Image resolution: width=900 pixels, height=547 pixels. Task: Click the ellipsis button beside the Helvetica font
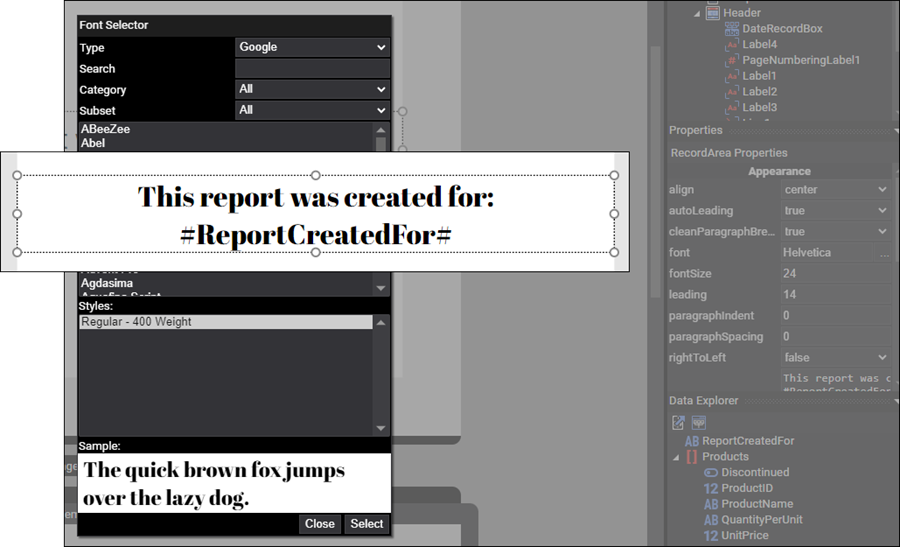pyautogui.click(x=883, y=253)
